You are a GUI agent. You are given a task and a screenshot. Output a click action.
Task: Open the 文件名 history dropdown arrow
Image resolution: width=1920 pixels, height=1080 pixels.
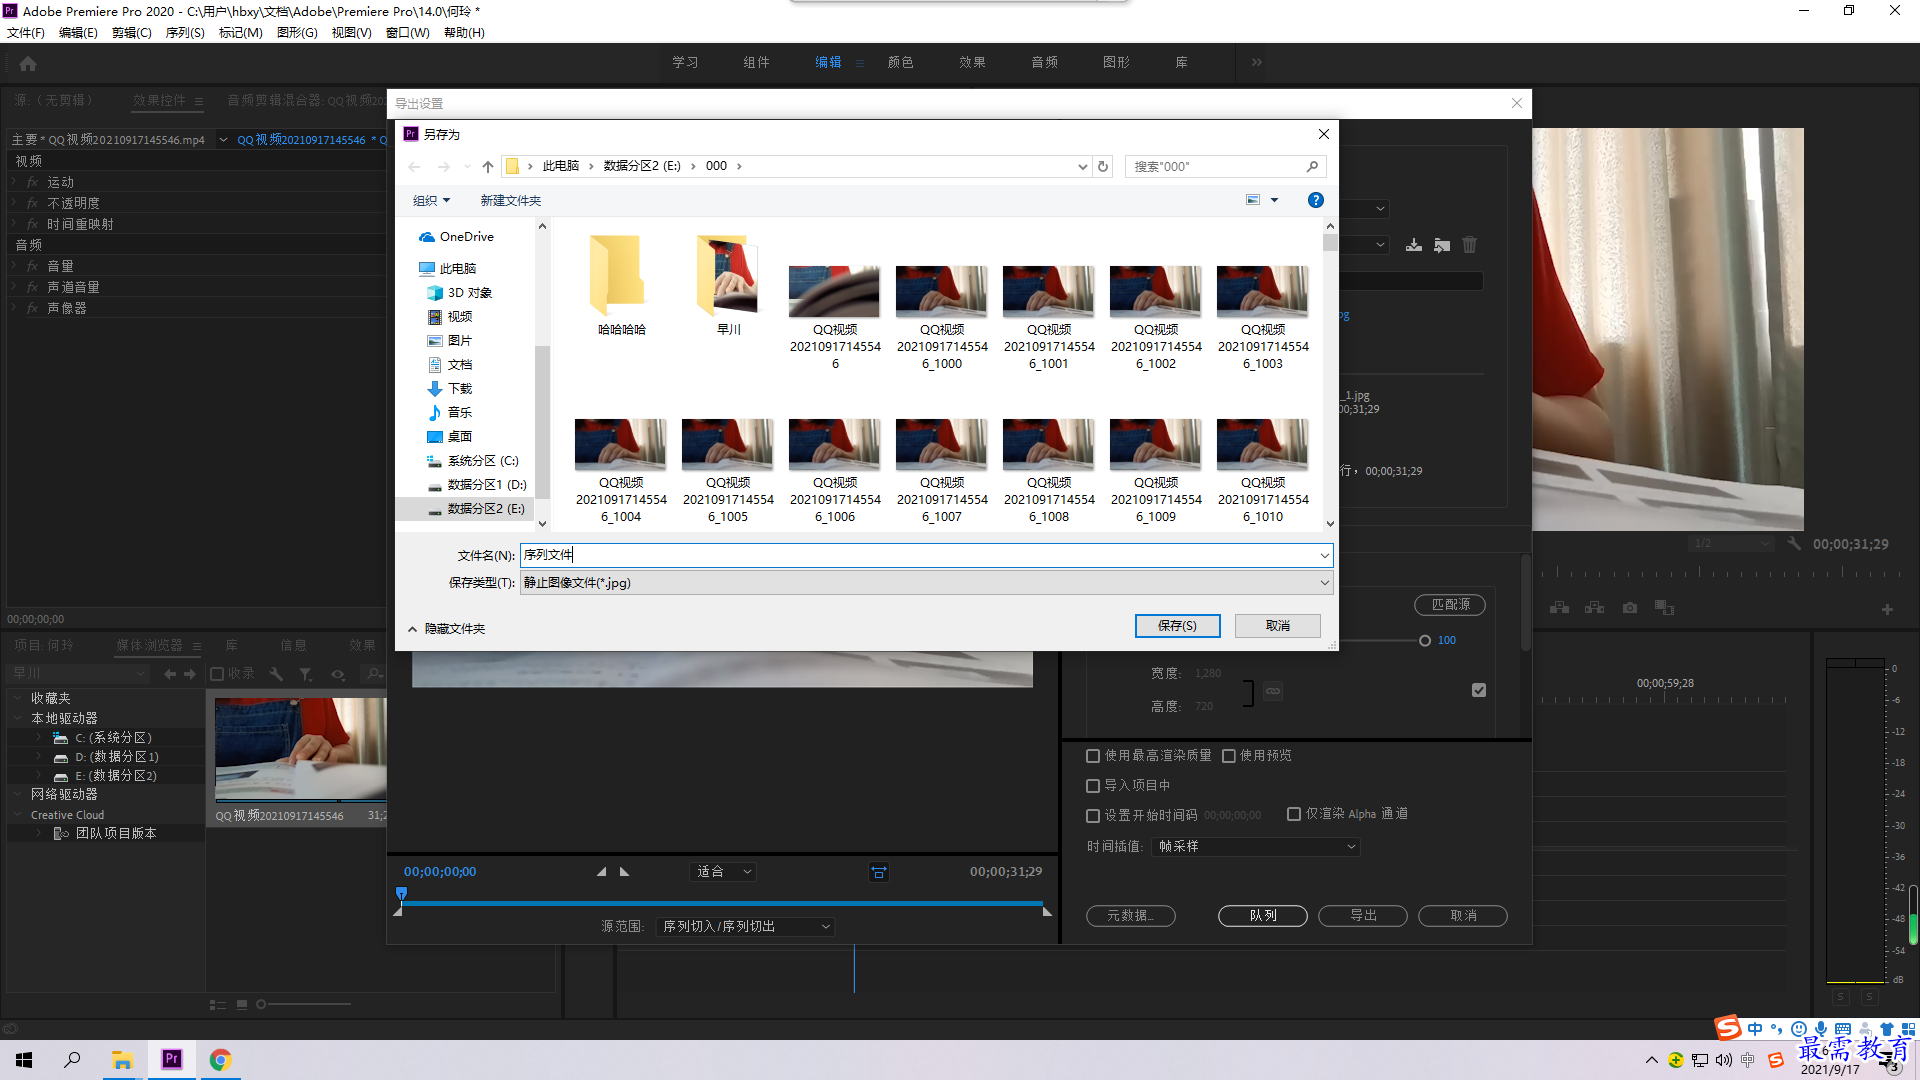(x=1324, y=556)
